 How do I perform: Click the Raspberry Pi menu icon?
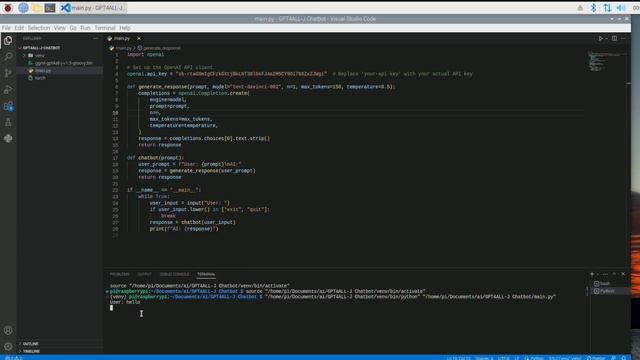(8, 8)
